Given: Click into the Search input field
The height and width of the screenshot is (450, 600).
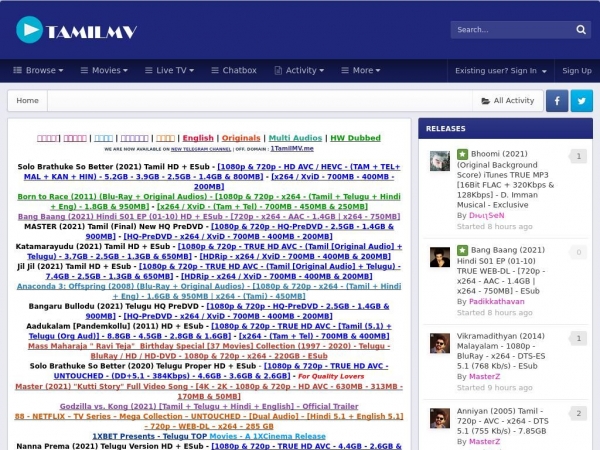Looking at the screenshot, I should click(x=513, y=30).
